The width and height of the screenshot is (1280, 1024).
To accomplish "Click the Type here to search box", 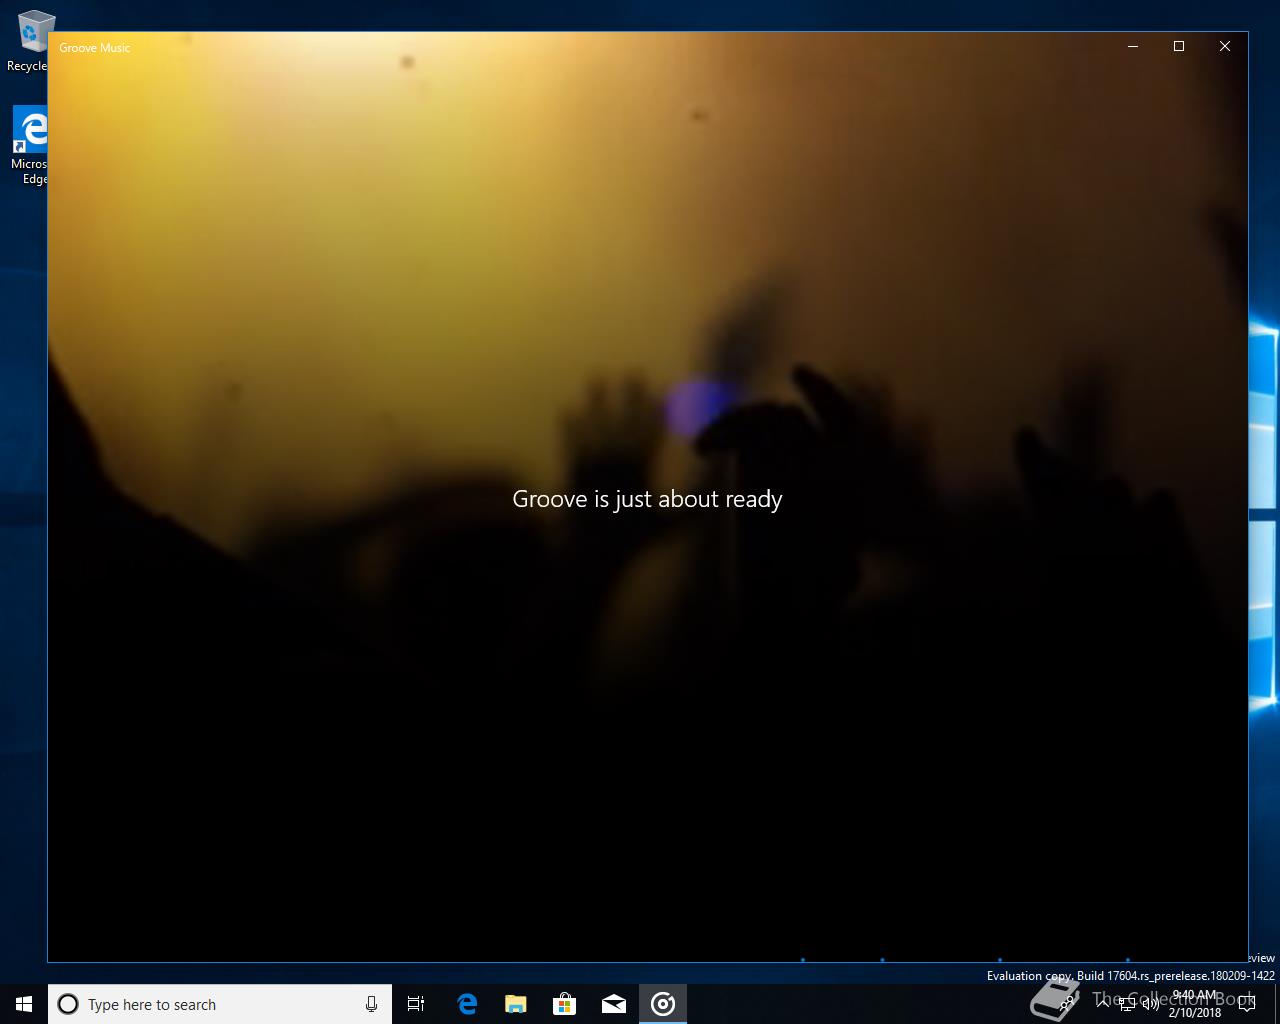I will [x=220, y=1004].
